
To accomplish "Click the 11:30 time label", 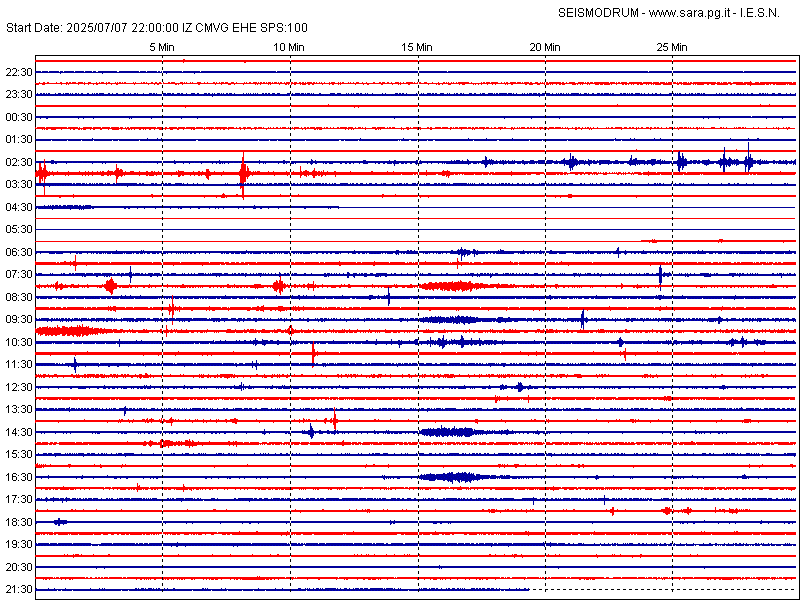I will (19, 364).
